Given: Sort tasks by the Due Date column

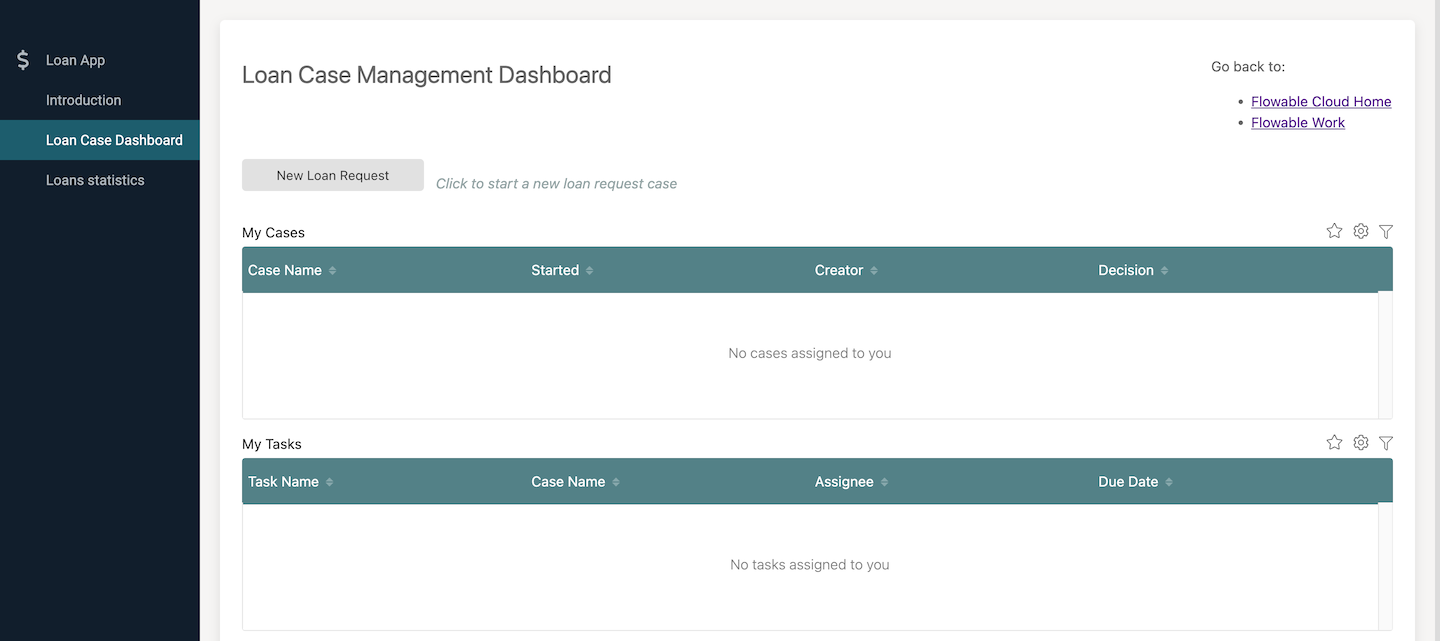Looking at the screenshot, I should click(1168, 482).
